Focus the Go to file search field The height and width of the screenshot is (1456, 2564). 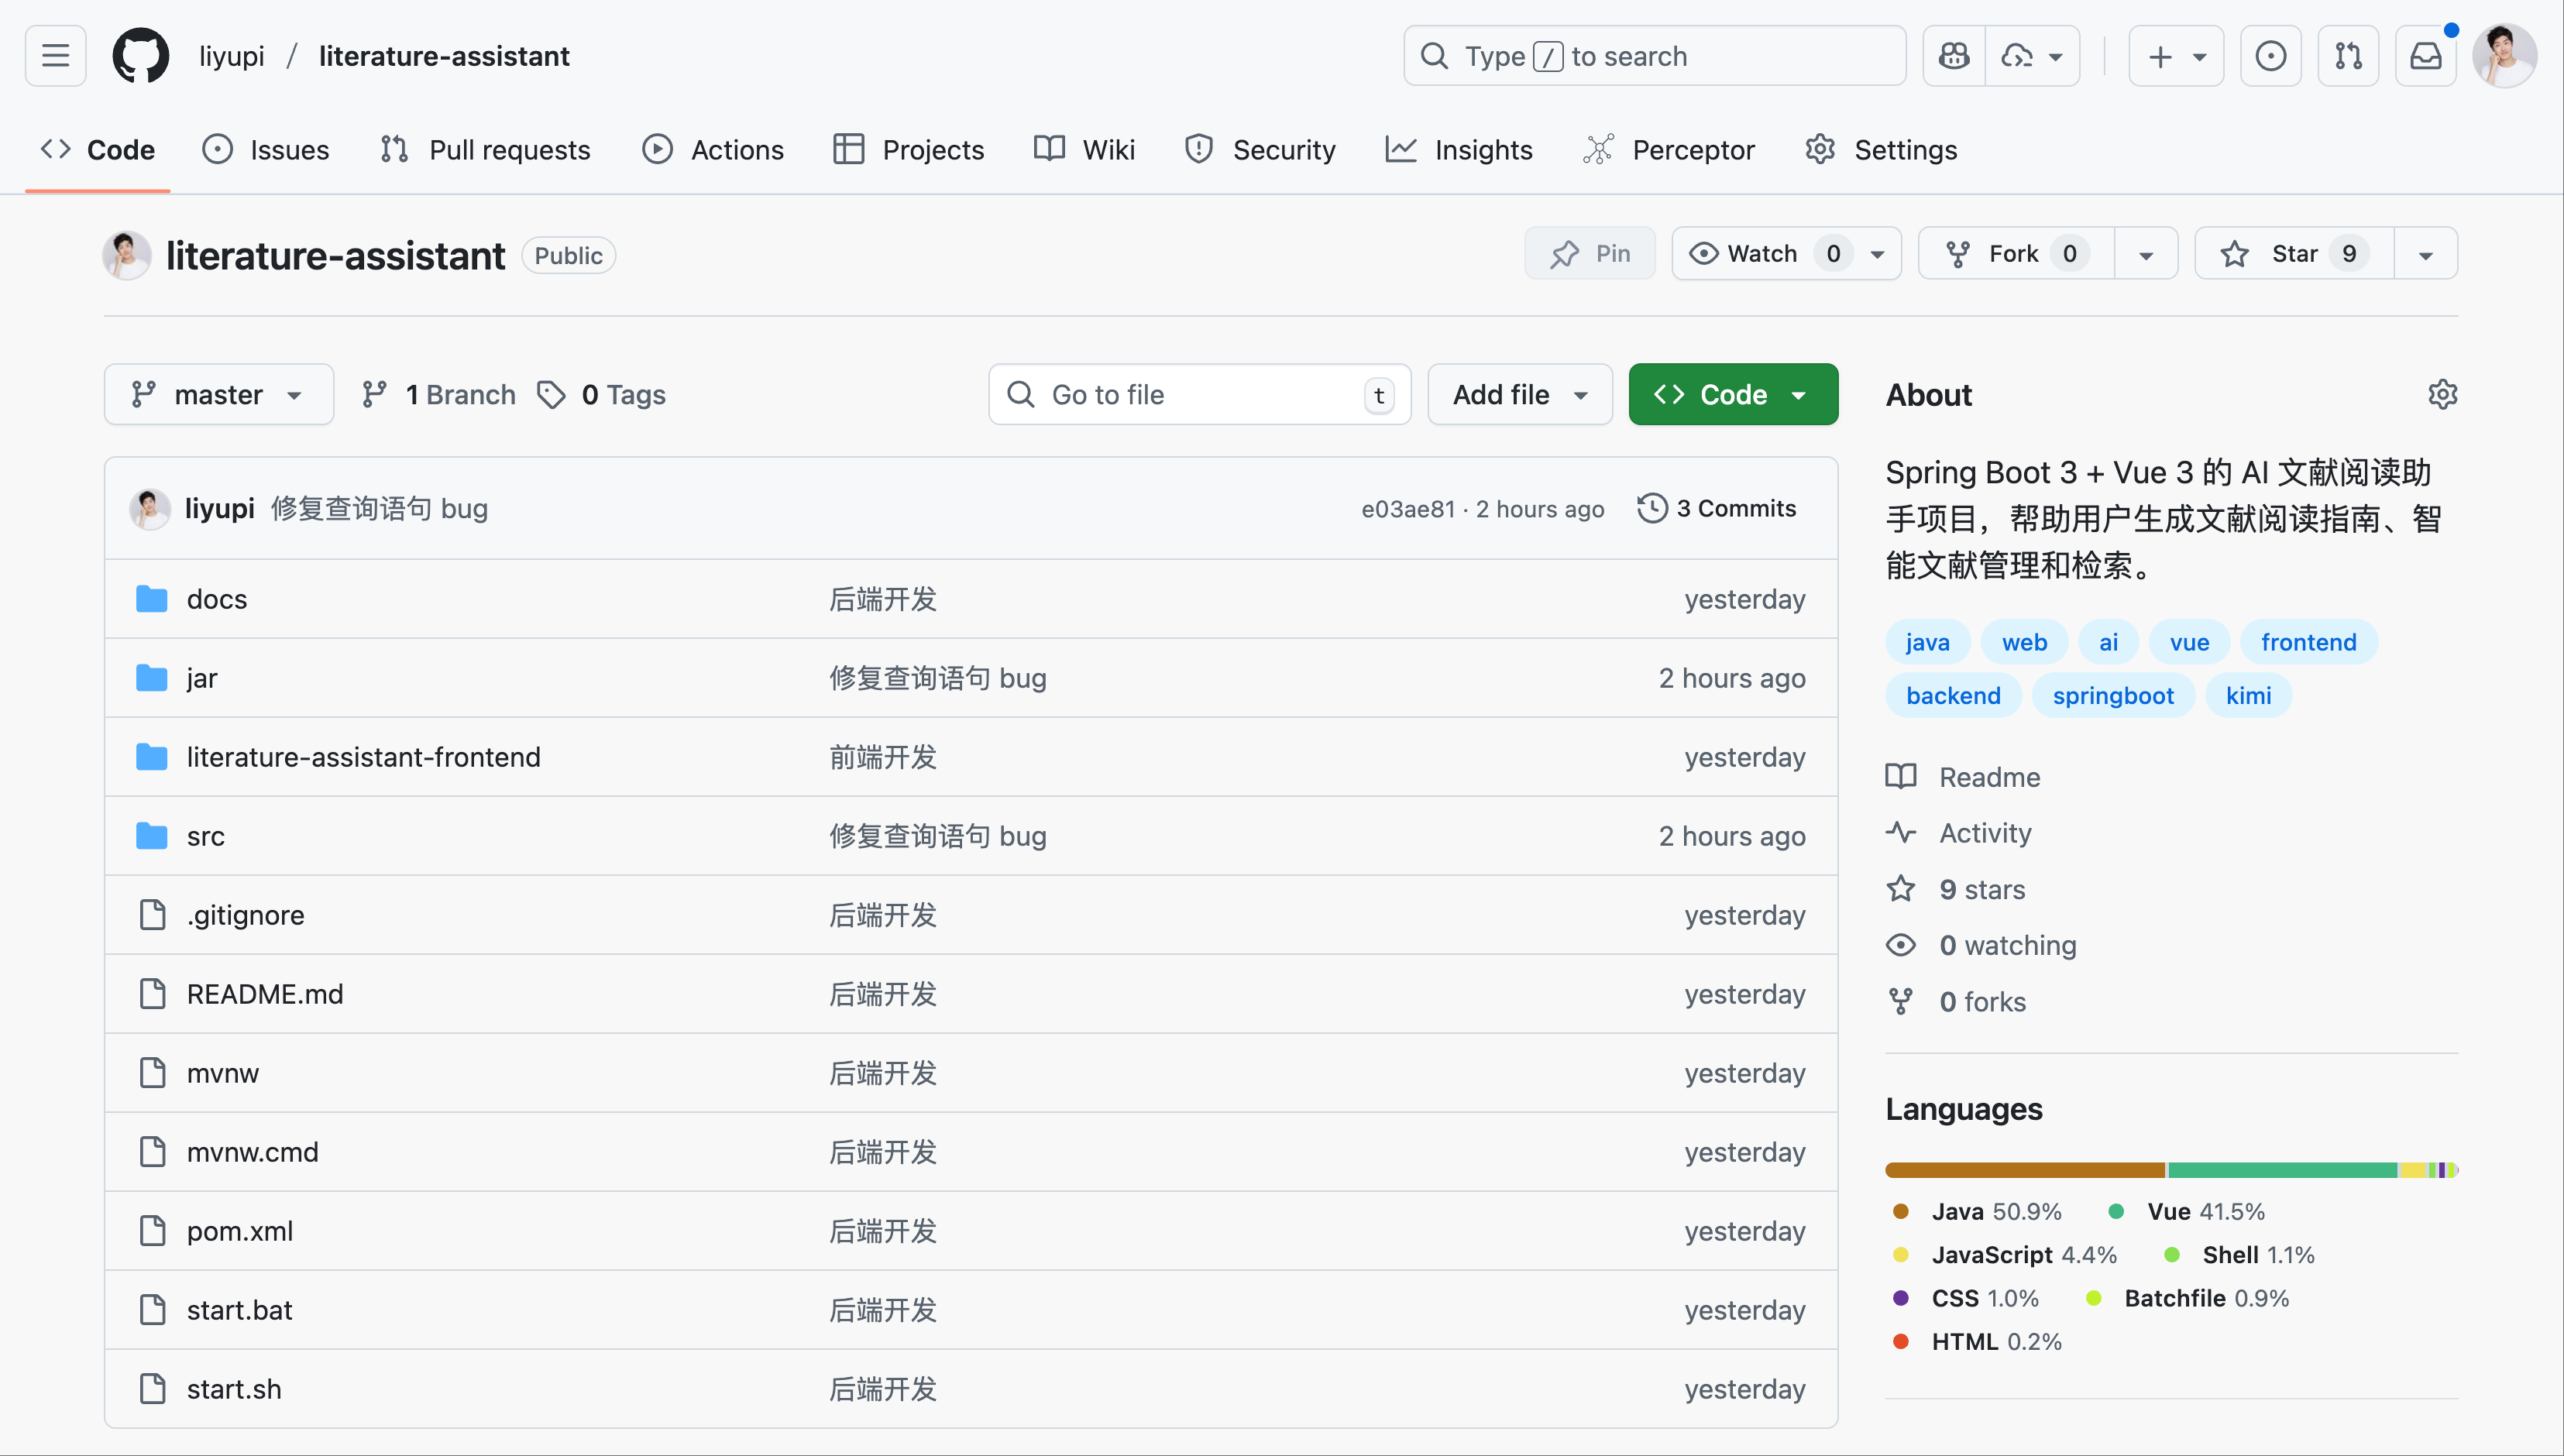point(1198,394)
